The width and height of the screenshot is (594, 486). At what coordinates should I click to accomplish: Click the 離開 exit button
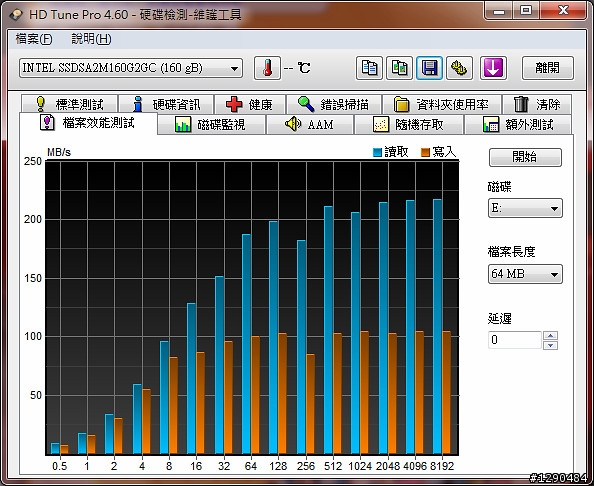547,68
